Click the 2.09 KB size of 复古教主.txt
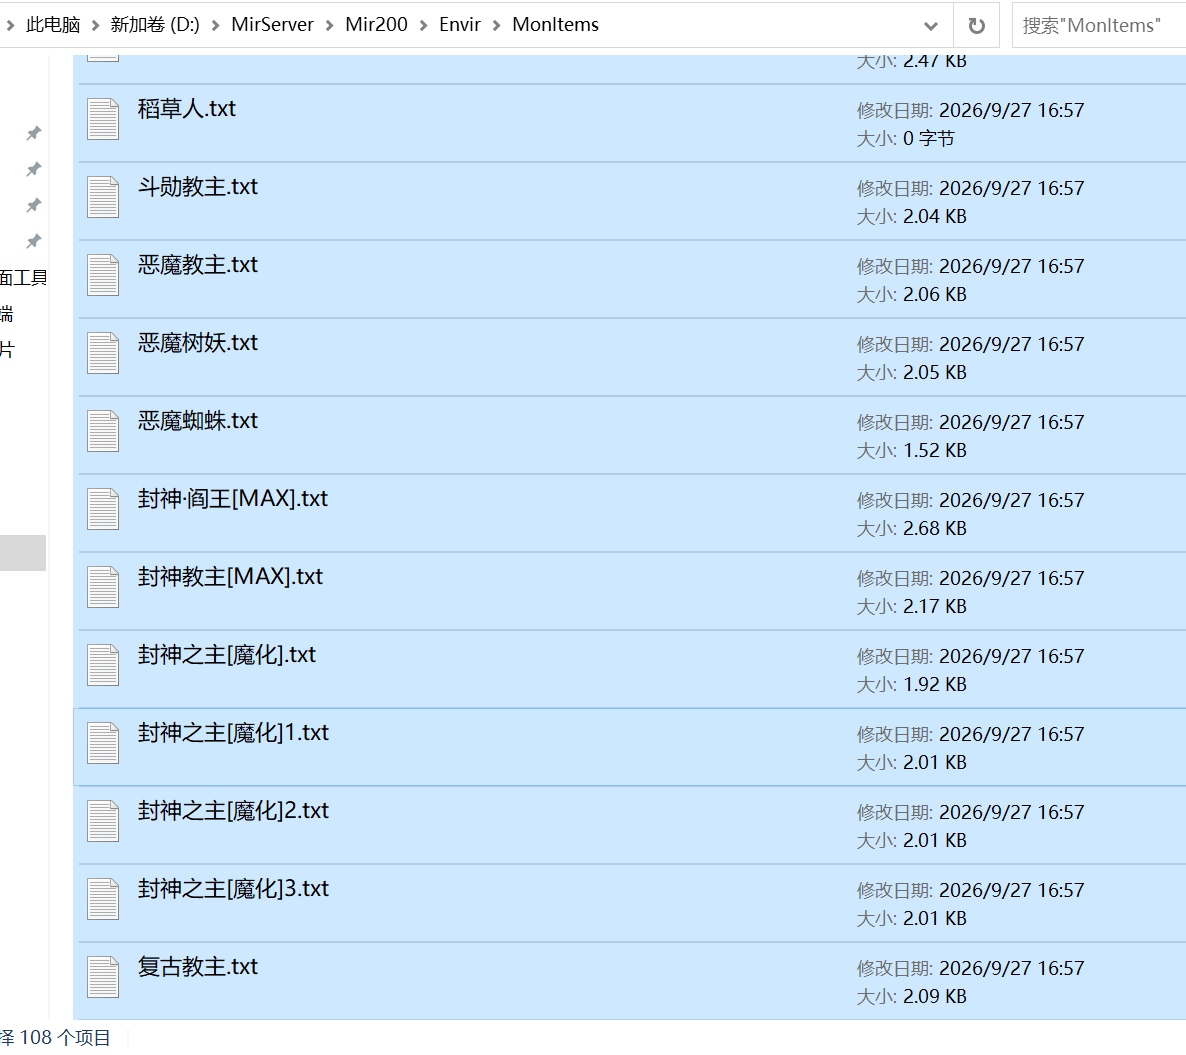1186x1055 pixels. pos(935,997)
